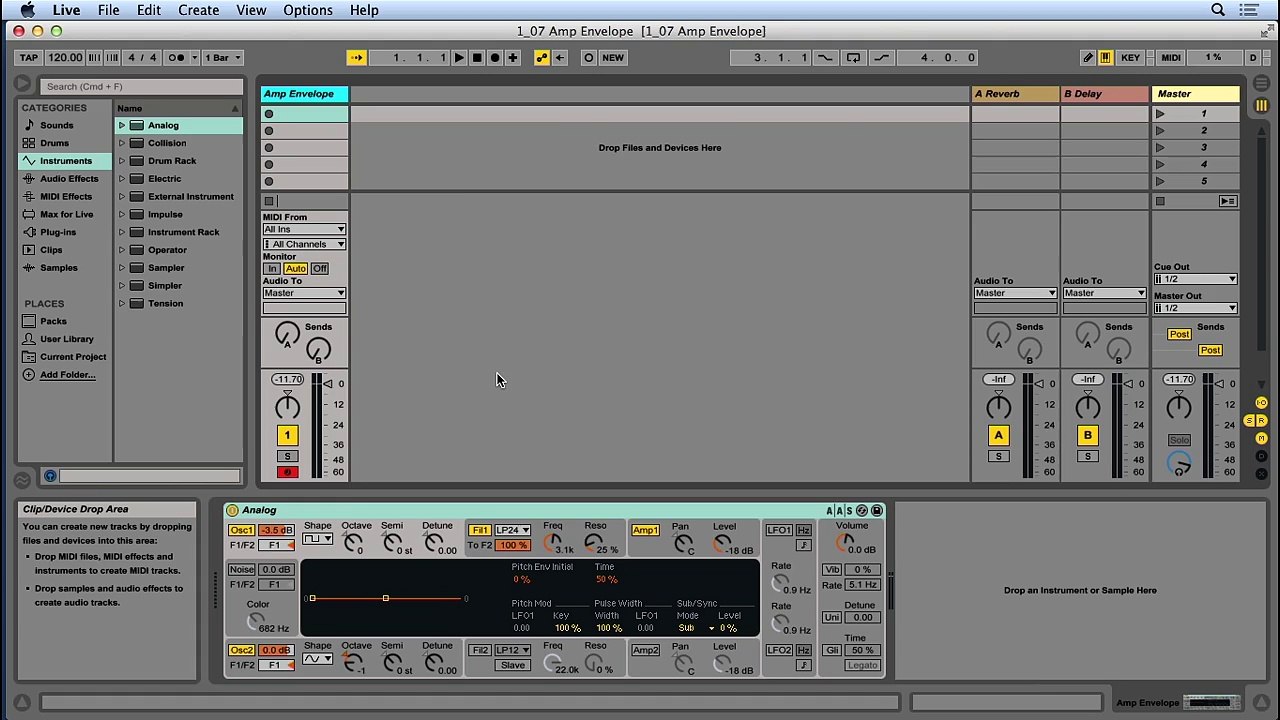Viewport: 1280px width, 720px height.
Task: Click the transport Stop button
Action: coord(477,58)
